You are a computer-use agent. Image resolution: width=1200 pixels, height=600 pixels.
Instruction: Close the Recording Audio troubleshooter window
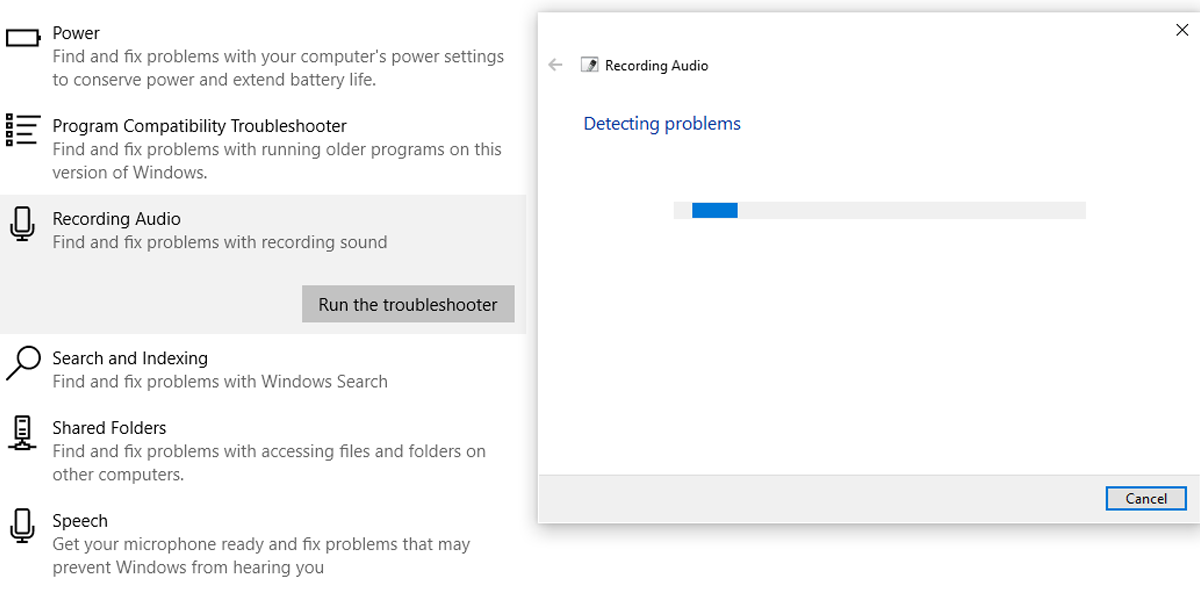[1182, 30]
